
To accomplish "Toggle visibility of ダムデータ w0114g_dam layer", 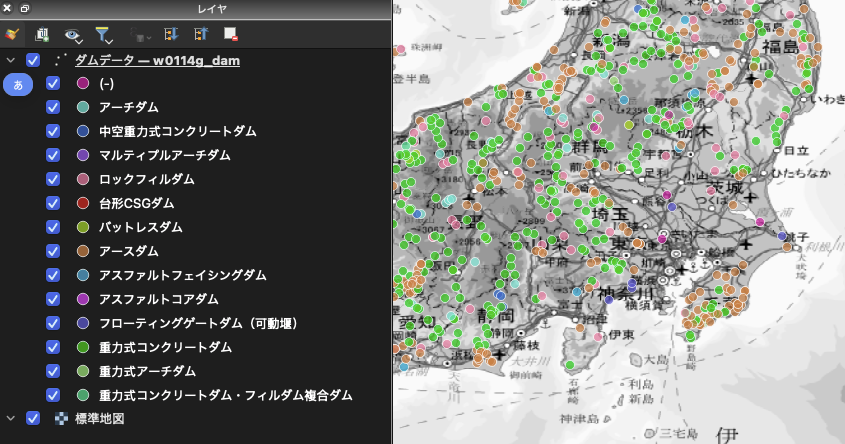I will pos(33,60).
